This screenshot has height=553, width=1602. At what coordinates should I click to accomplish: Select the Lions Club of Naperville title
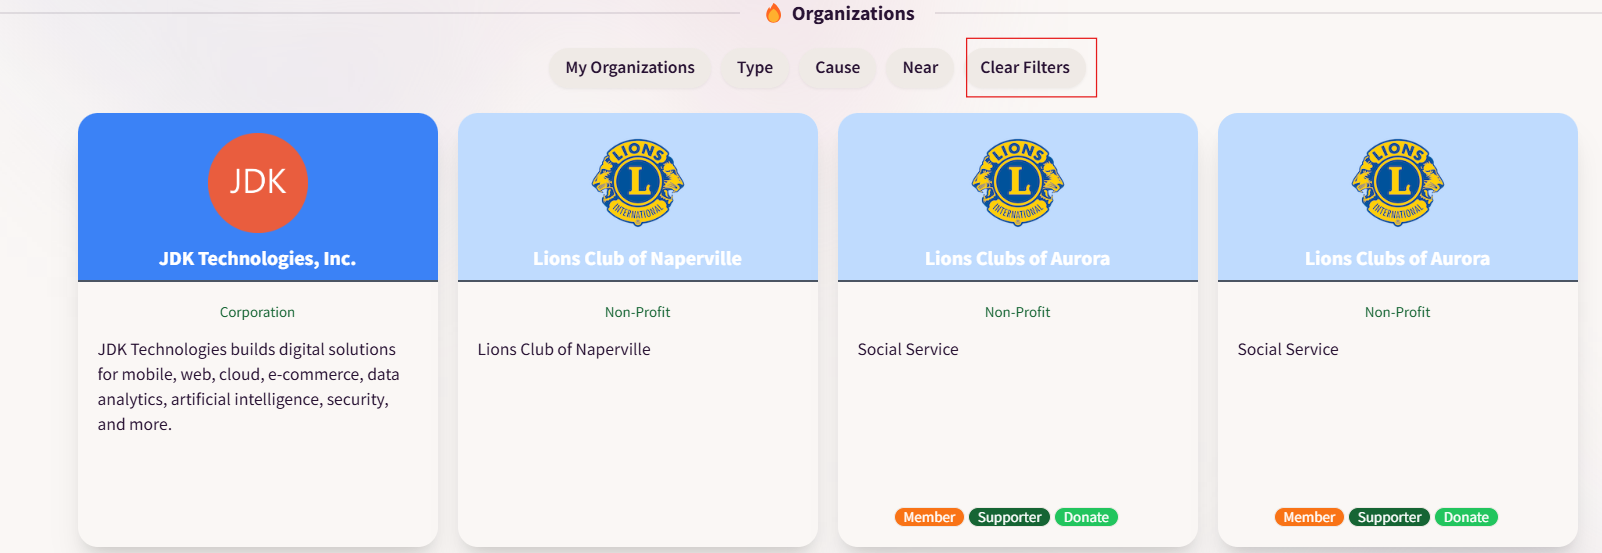pyautogui.click(x=637, y=259)
